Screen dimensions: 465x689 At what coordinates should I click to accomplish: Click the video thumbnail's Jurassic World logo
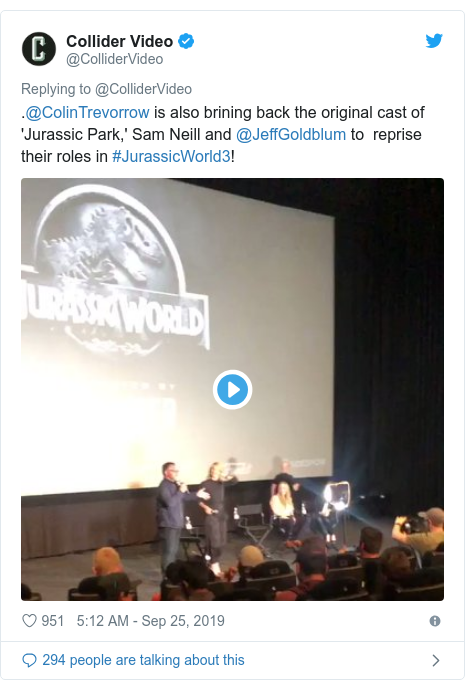coord(115,270)
